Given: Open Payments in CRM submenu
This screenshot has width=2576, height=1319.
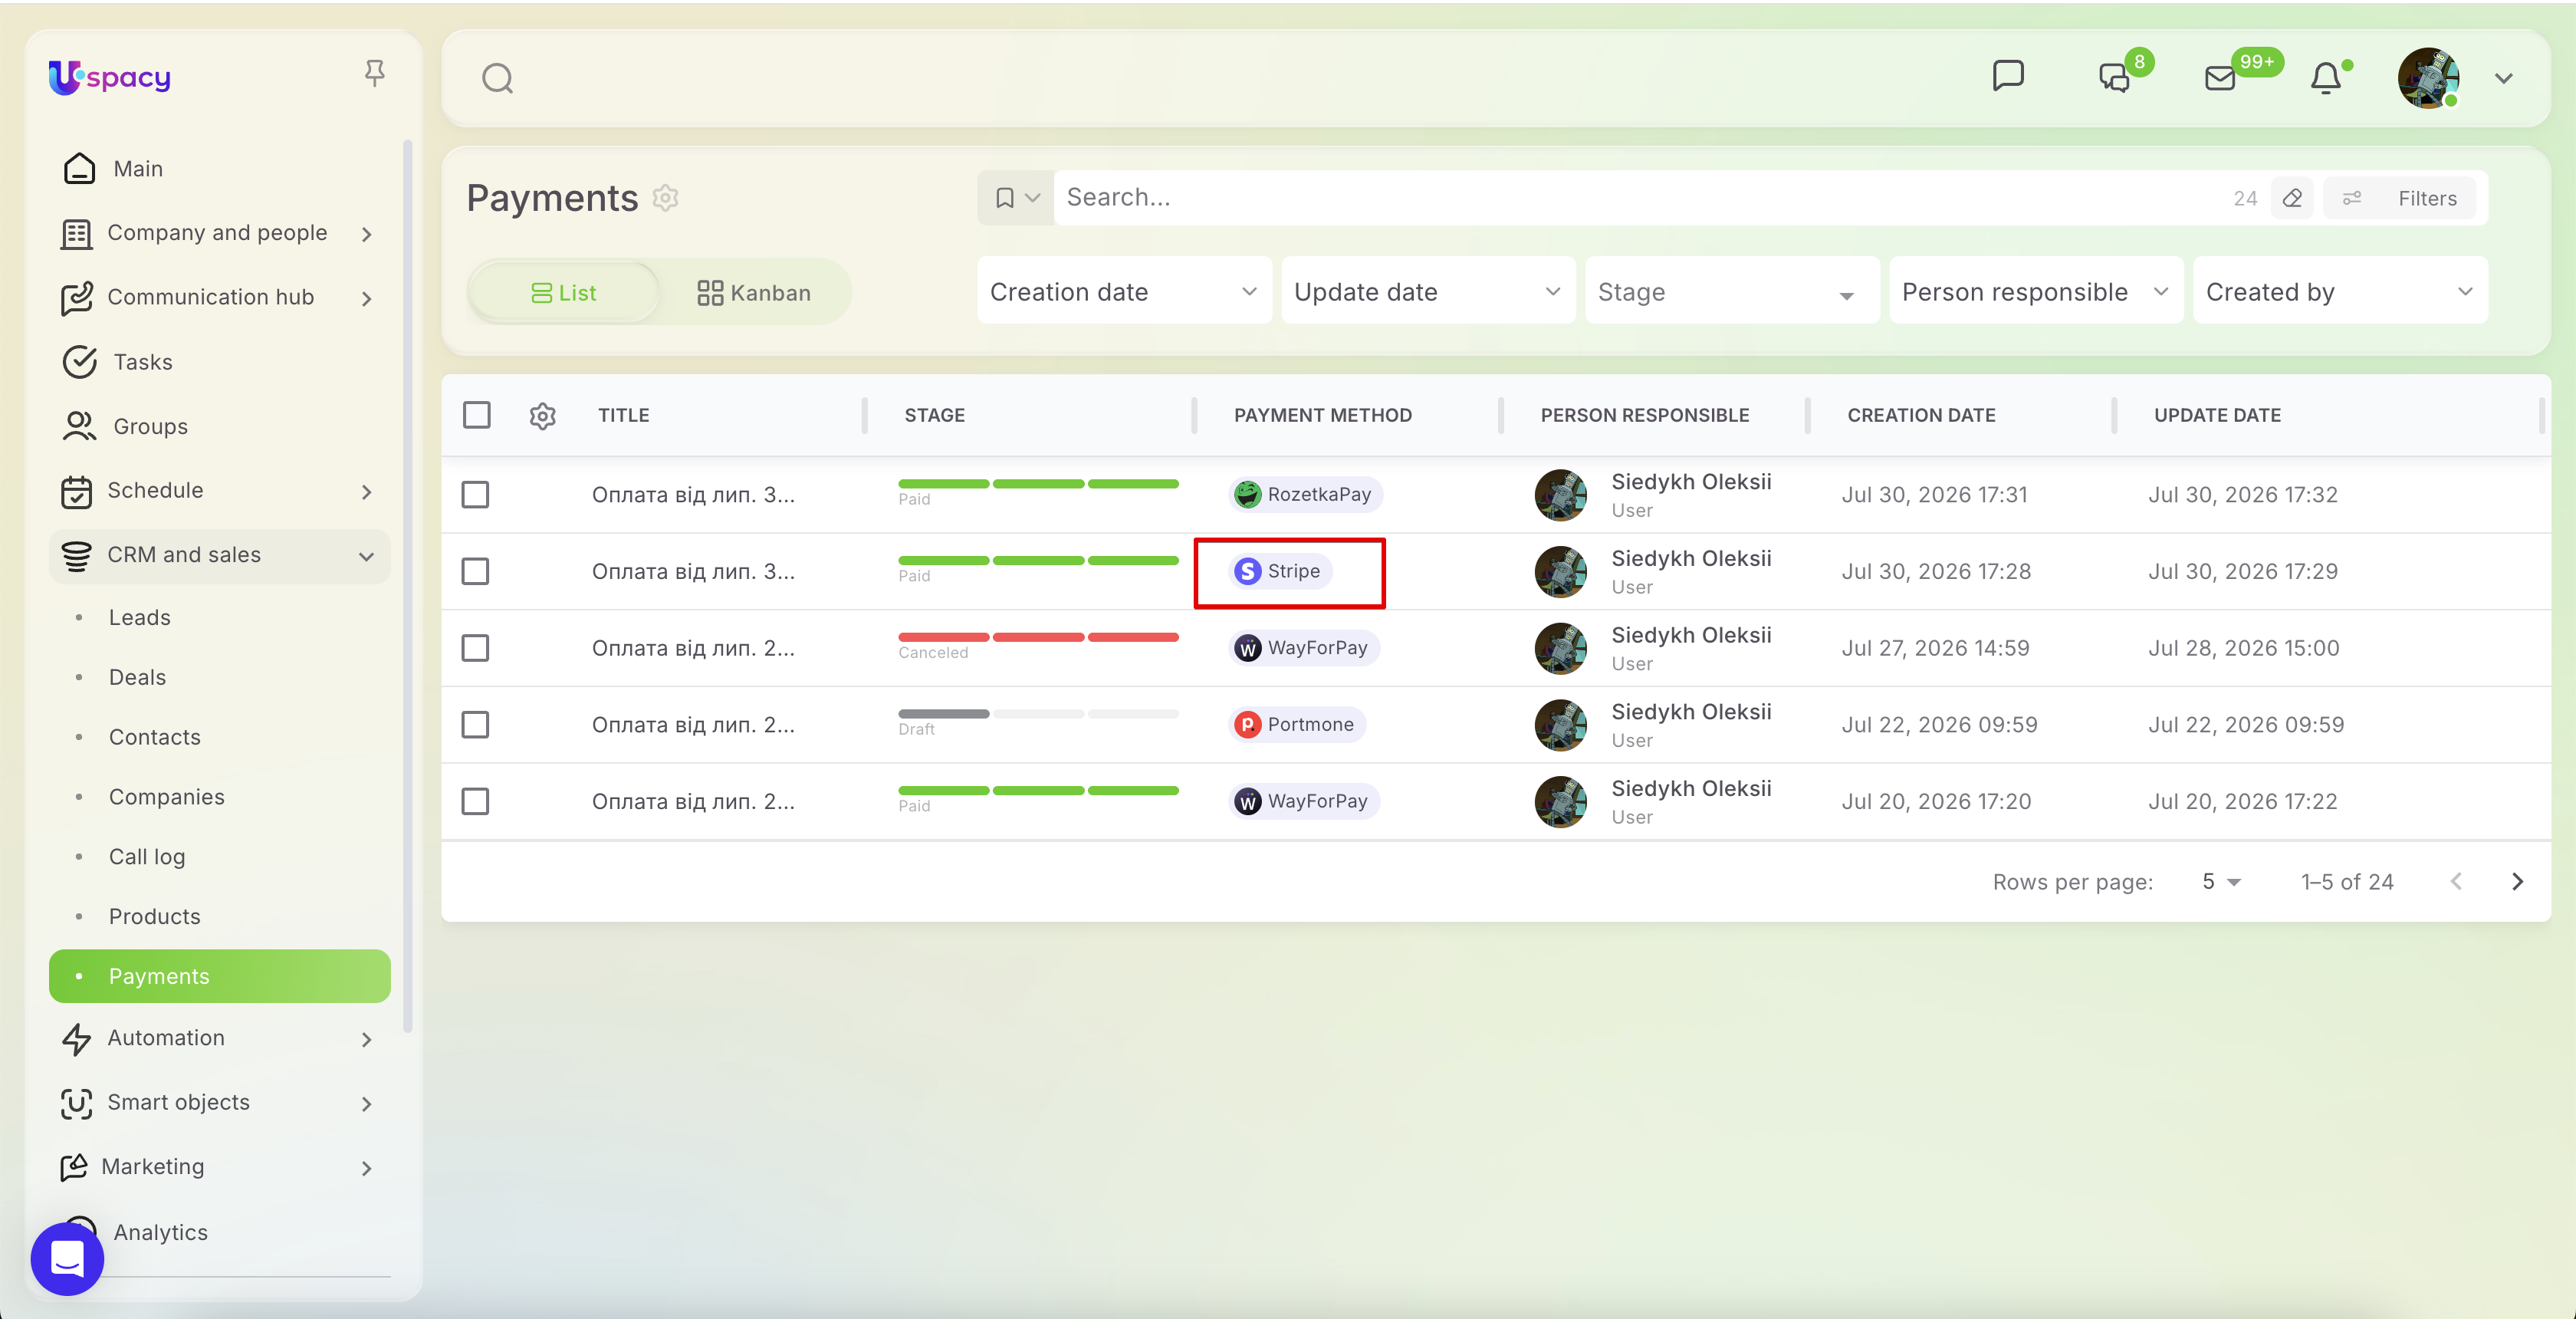Looking at the screenshot, I should point(220,976).
